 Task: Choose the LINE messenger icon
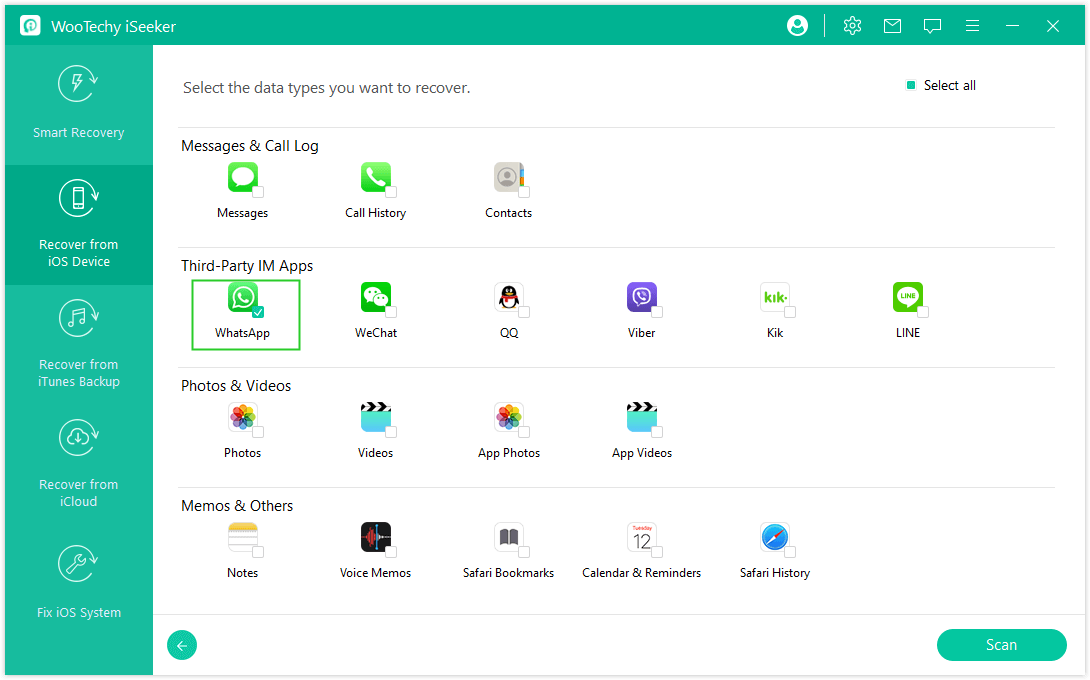coord(907,297)
